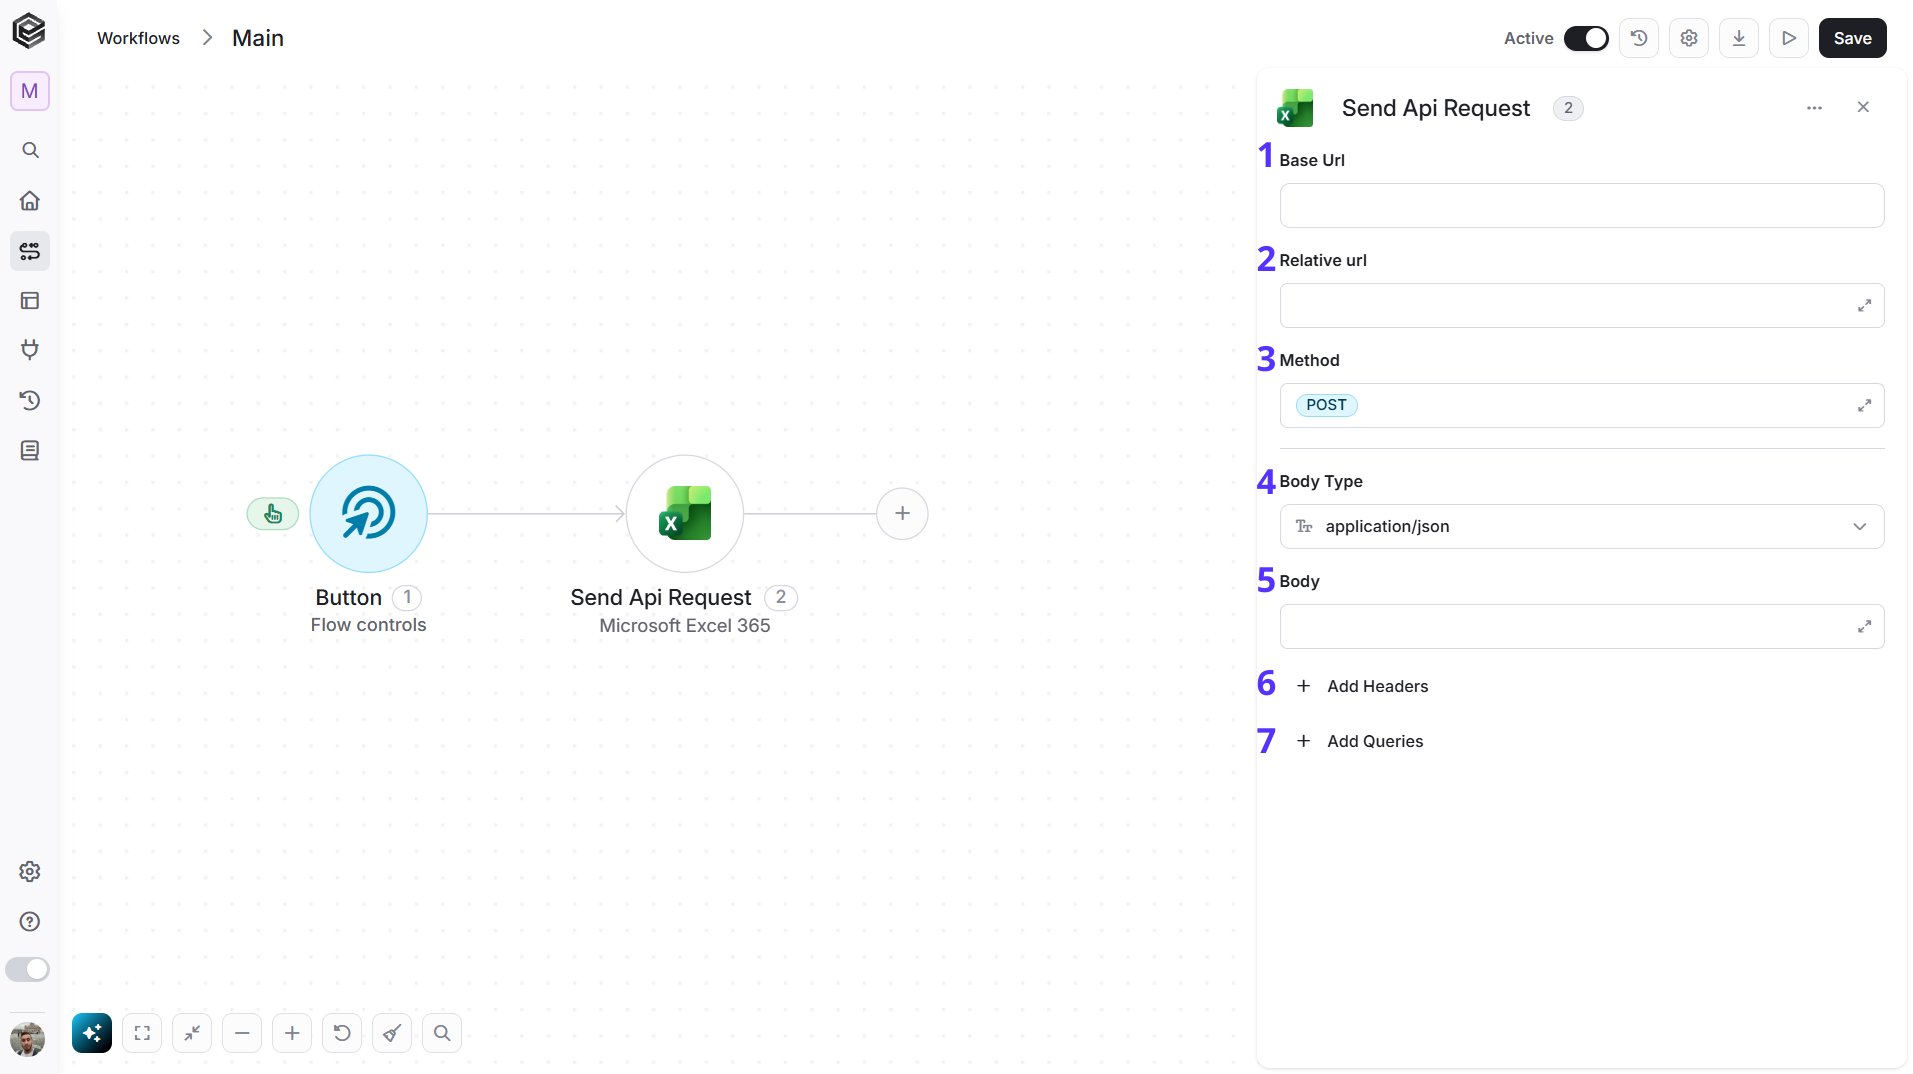Click the Save button
Viewport: 1913px width, 1074px height.
click(1852, 38)
